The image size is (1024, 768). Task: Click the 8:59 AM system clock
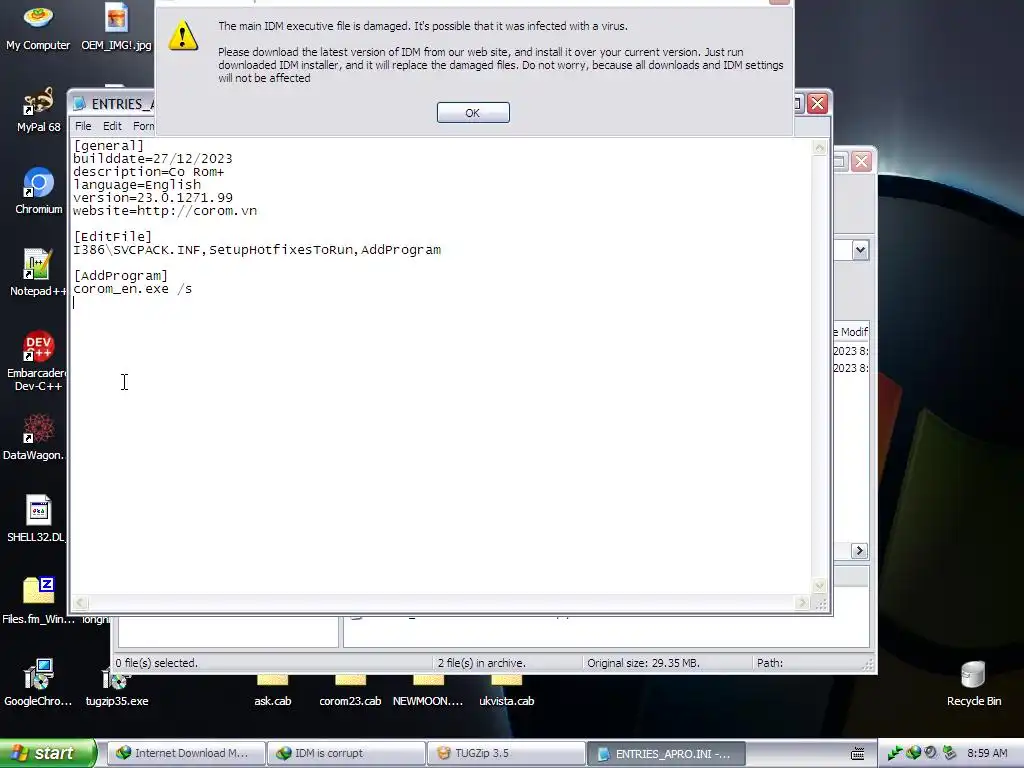coord(987,753)
